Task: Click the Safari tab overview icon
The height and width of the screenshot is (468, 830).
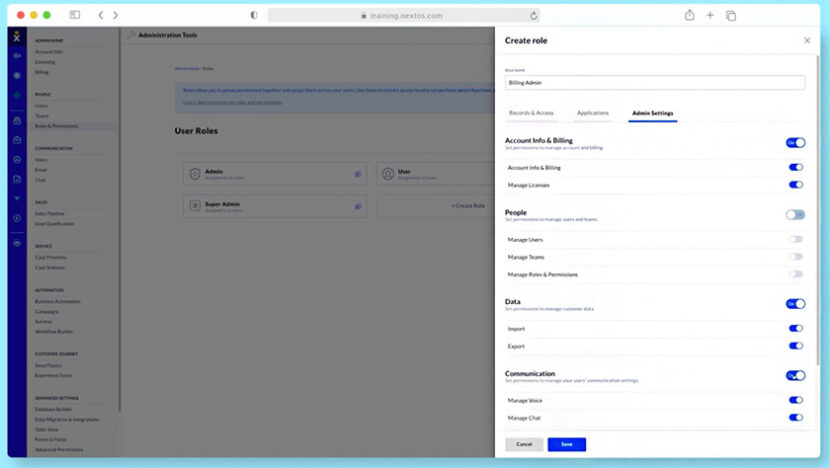Action: (731, 15)
